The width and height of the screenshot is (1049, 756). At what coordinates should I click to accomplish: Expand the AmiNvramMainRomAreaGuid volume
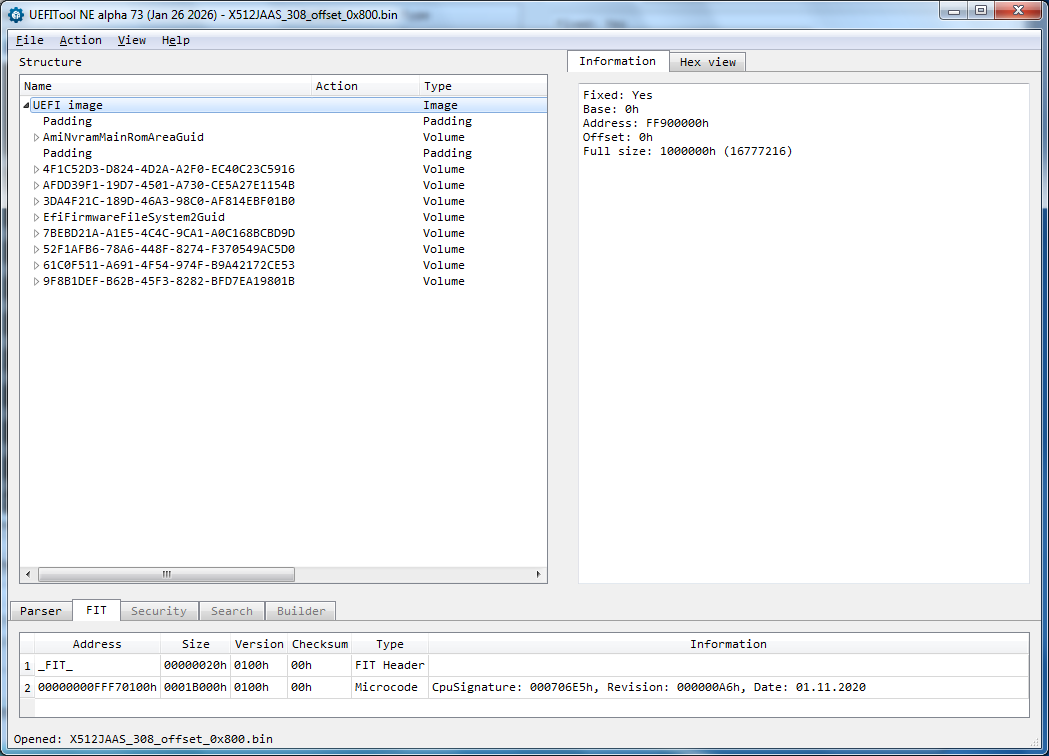click(x=37, y=138)
